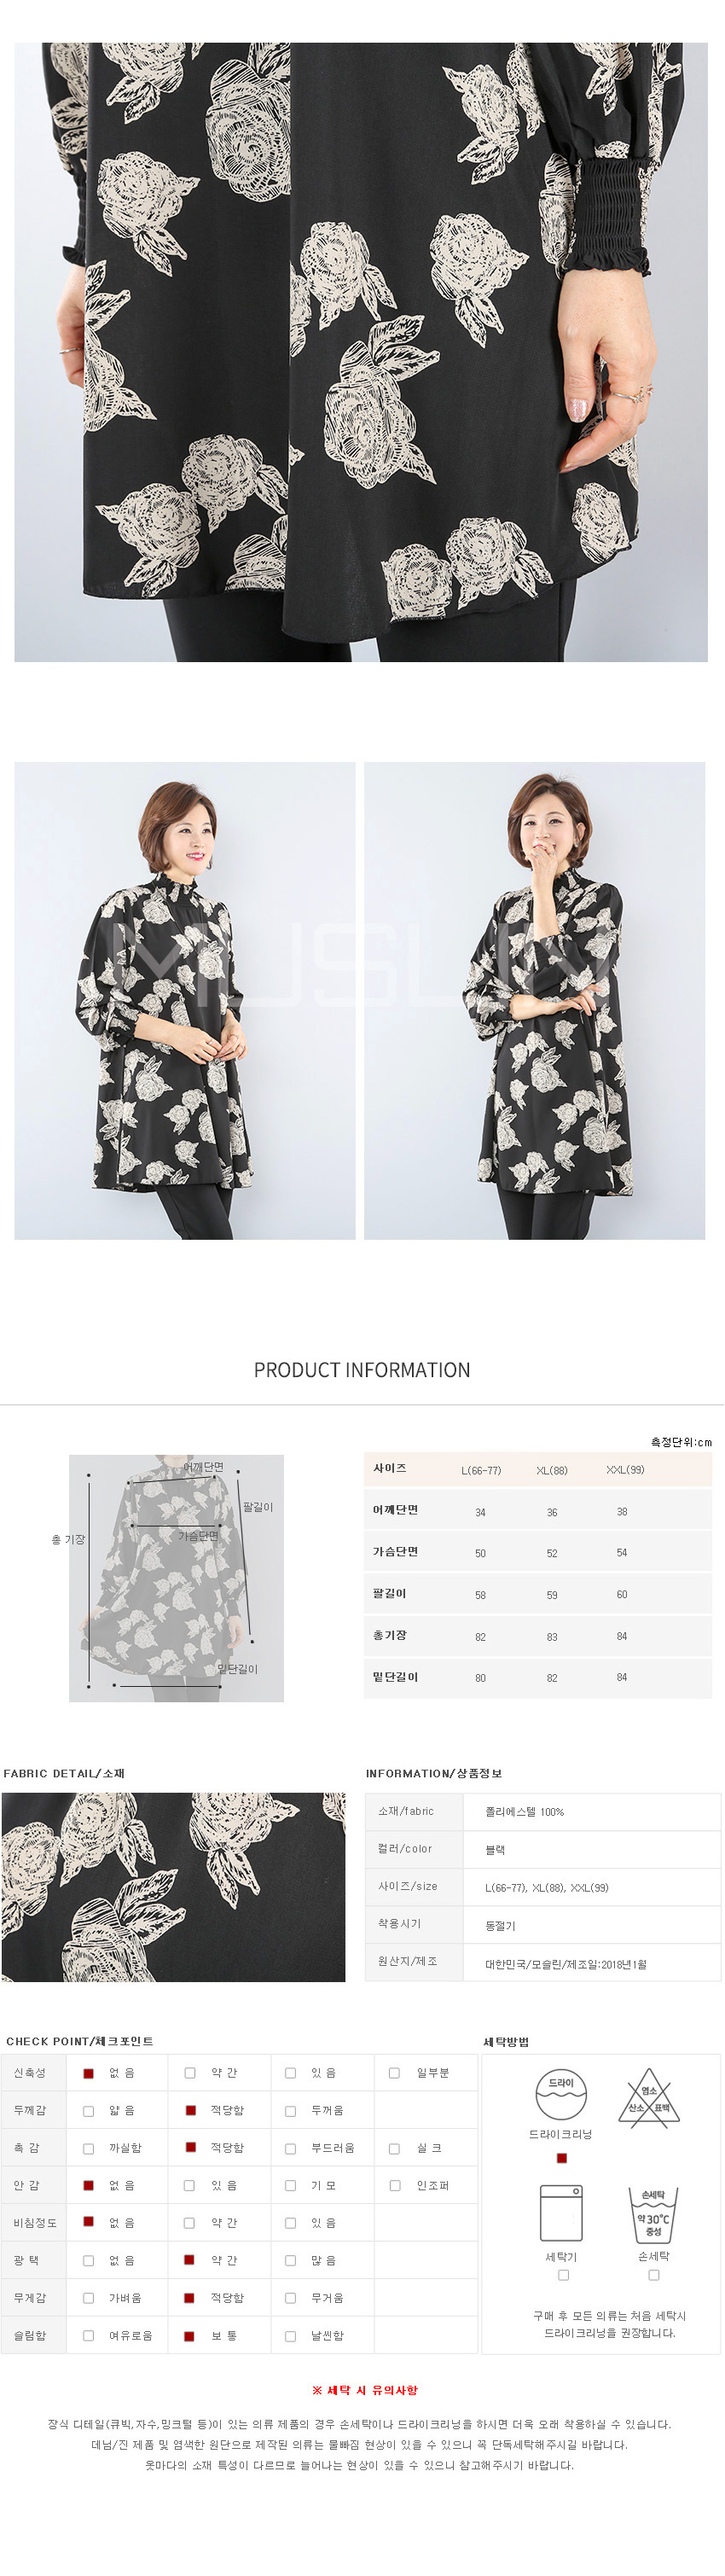The width and height of the screenshot is (725, 2576).
Task: Open the fabric detail rose pattern image
Action: 173,1887
